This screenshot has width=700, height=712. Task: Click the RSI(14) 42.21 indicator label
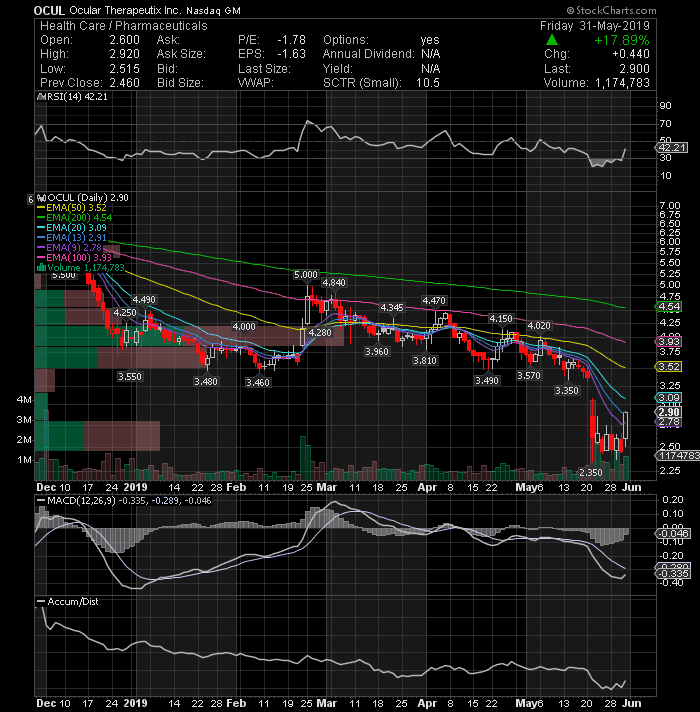click(73, 97)
